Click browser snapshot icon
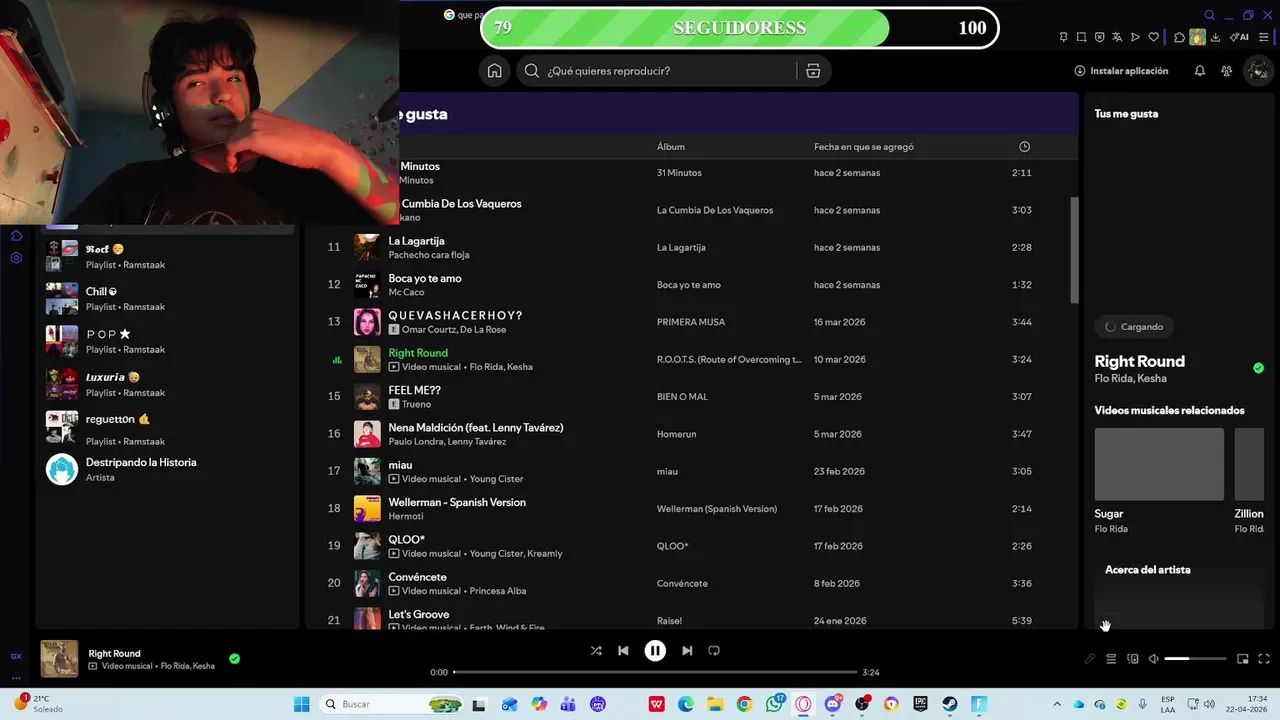 [1081, 37]
